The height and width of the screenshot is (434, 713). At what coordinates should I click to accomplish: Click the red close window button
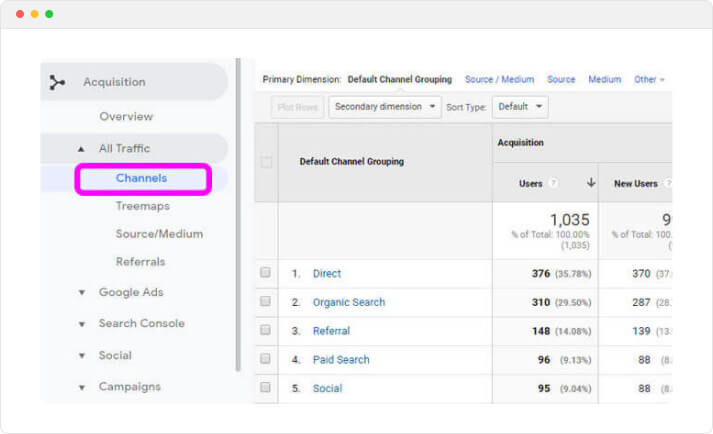coord(20,14)
